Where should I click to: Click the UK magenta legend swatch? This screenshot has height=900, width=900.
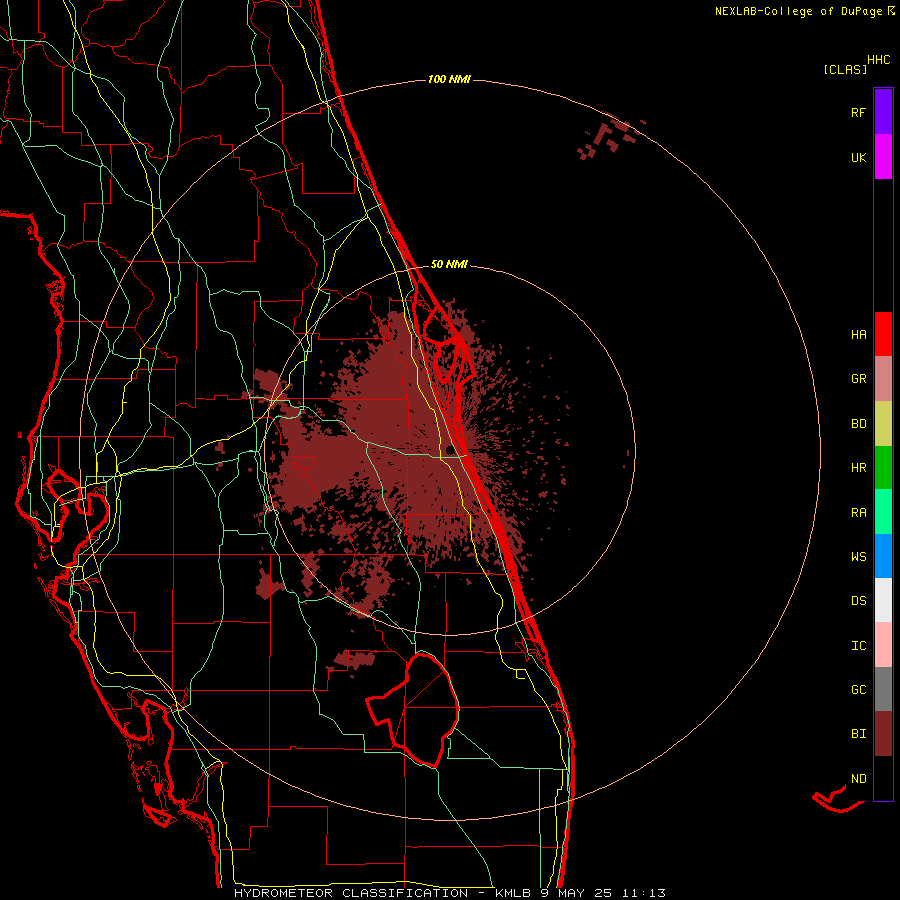pyautogui.click(x=883, y=156)
